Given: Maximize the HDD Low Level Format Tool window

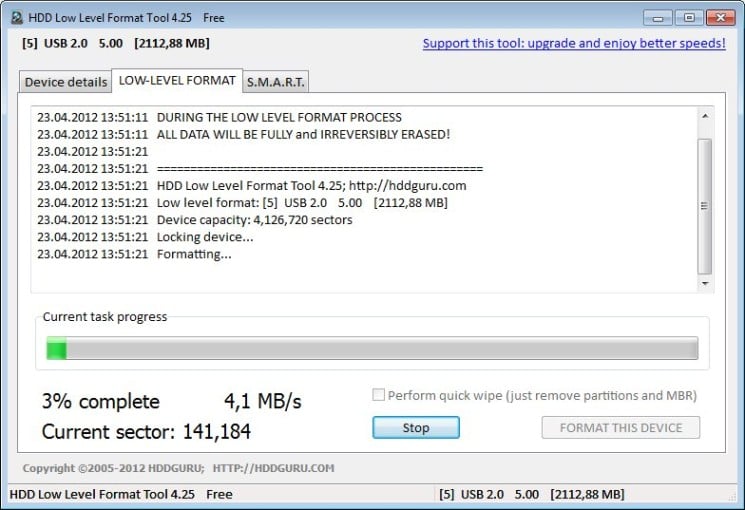Looking at the screenshot, I should (x=688, y=18).
